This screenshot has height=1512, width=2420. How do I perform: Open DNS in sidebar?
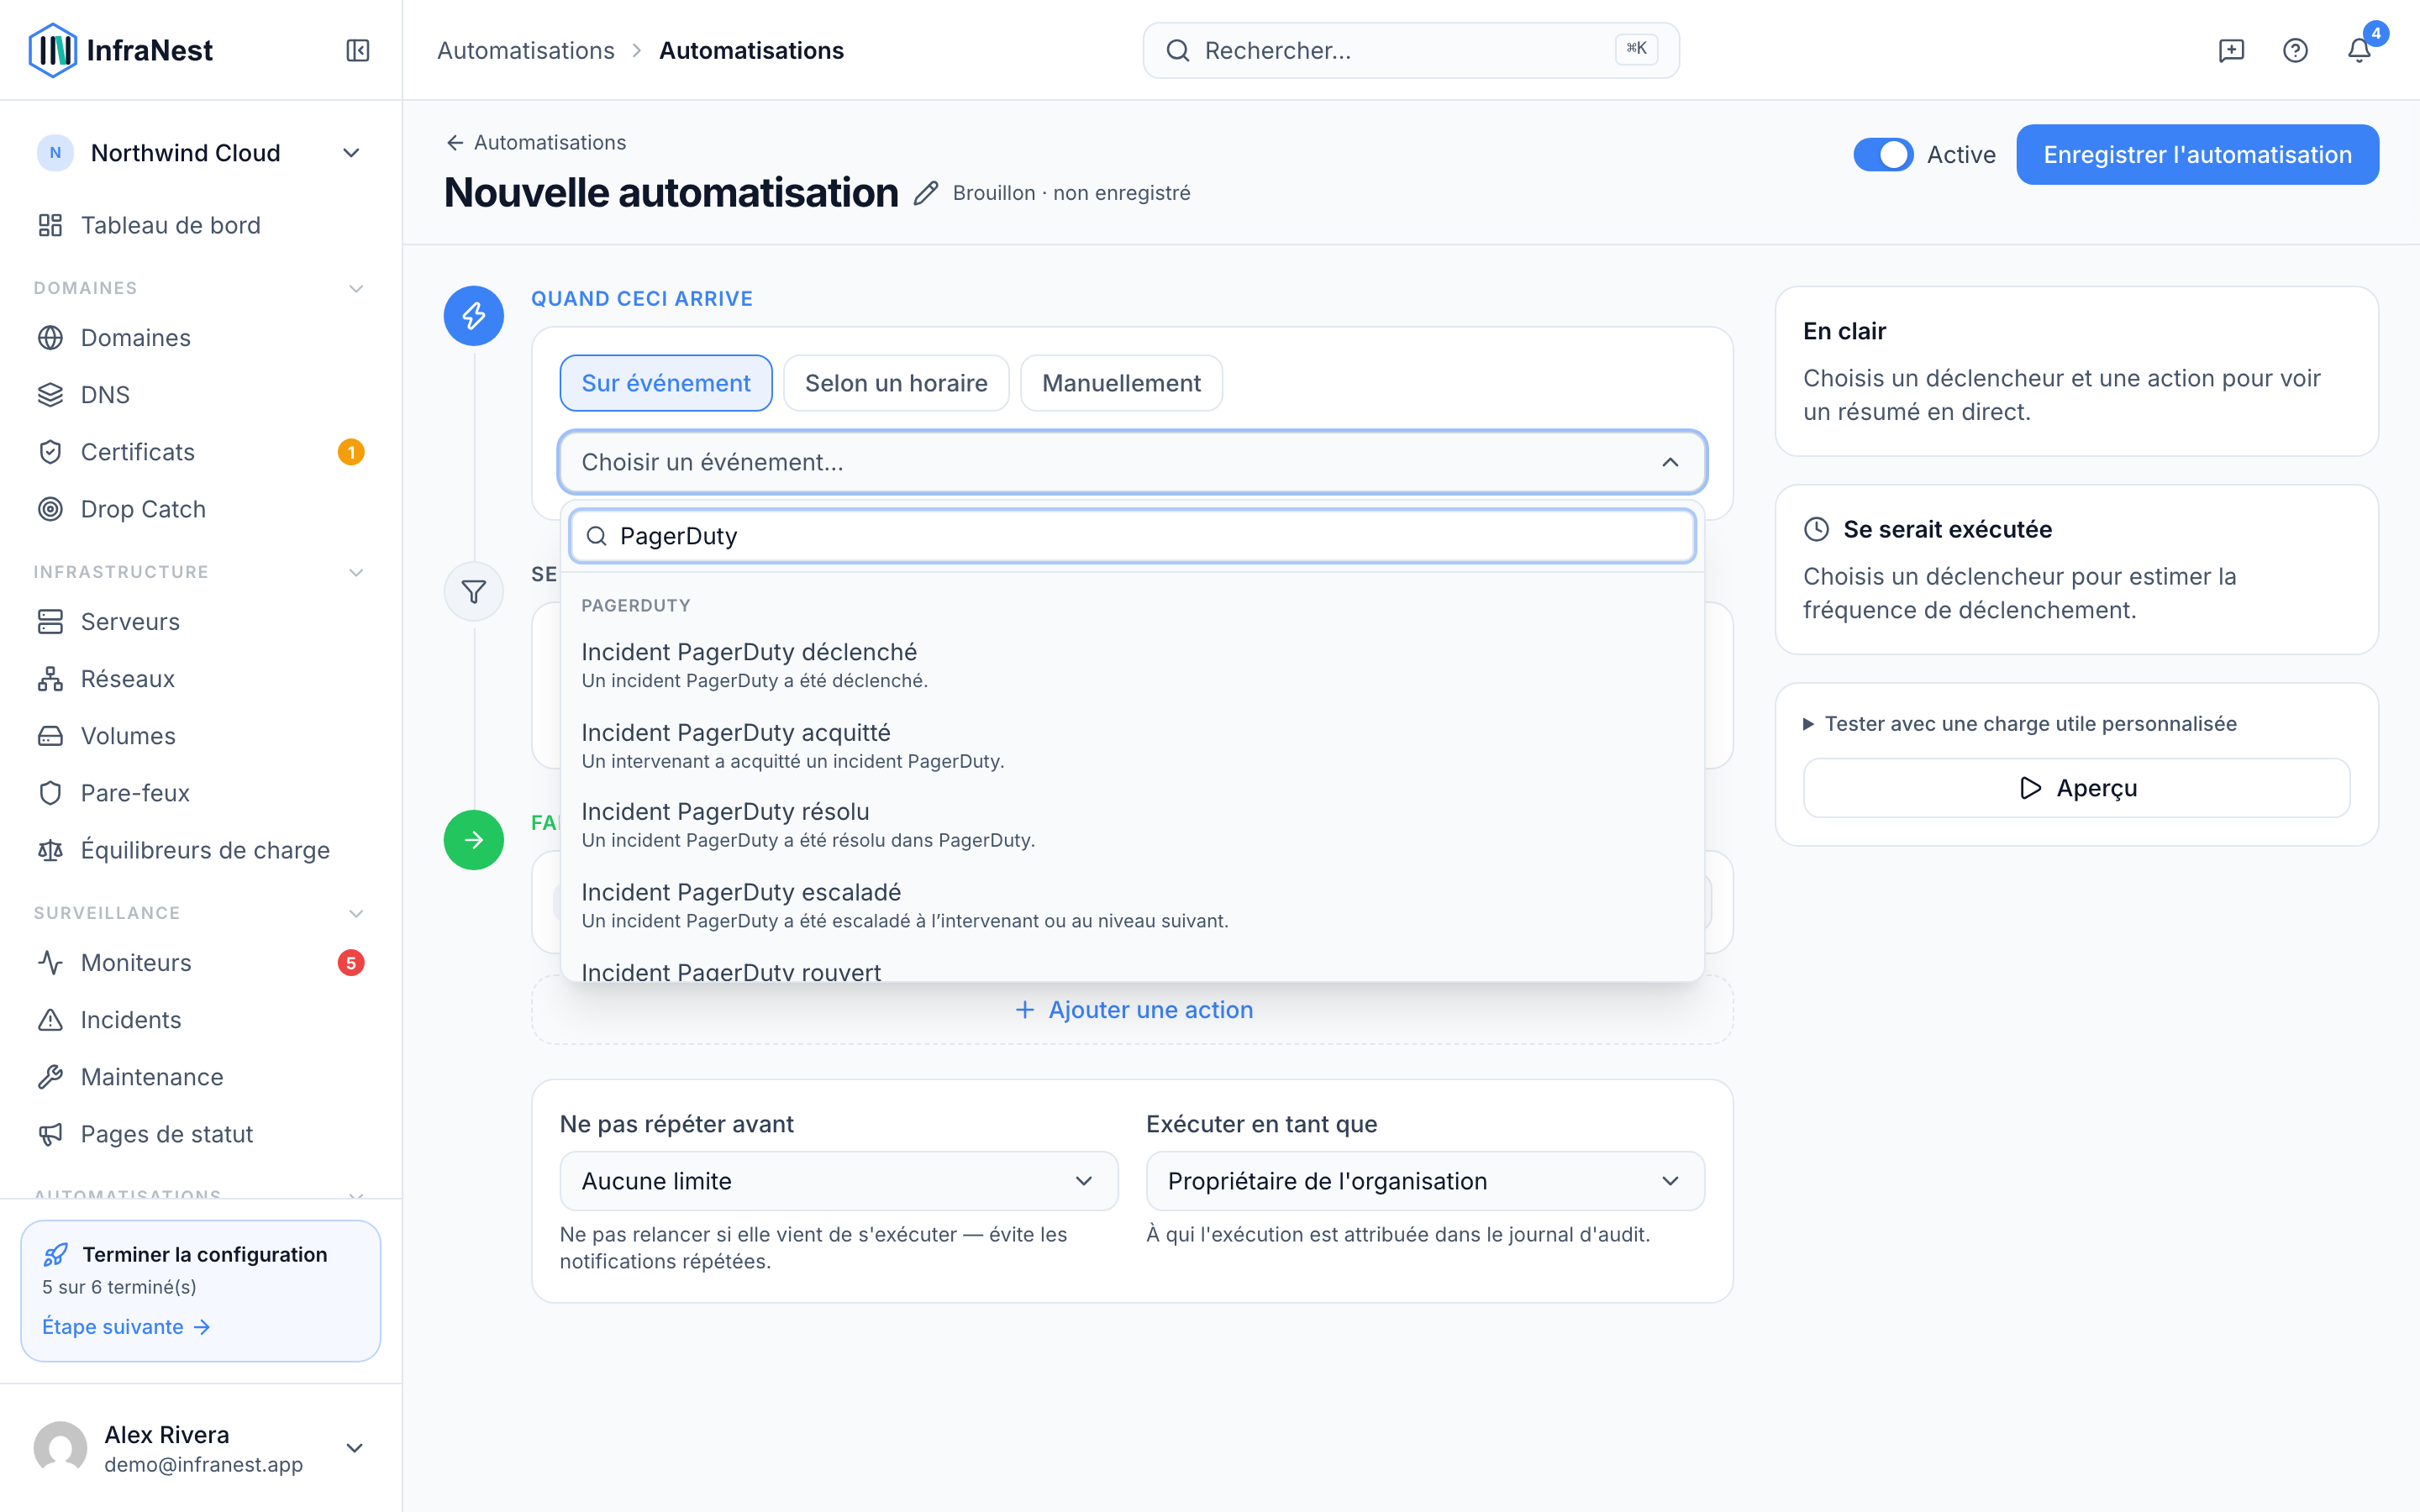200,394
